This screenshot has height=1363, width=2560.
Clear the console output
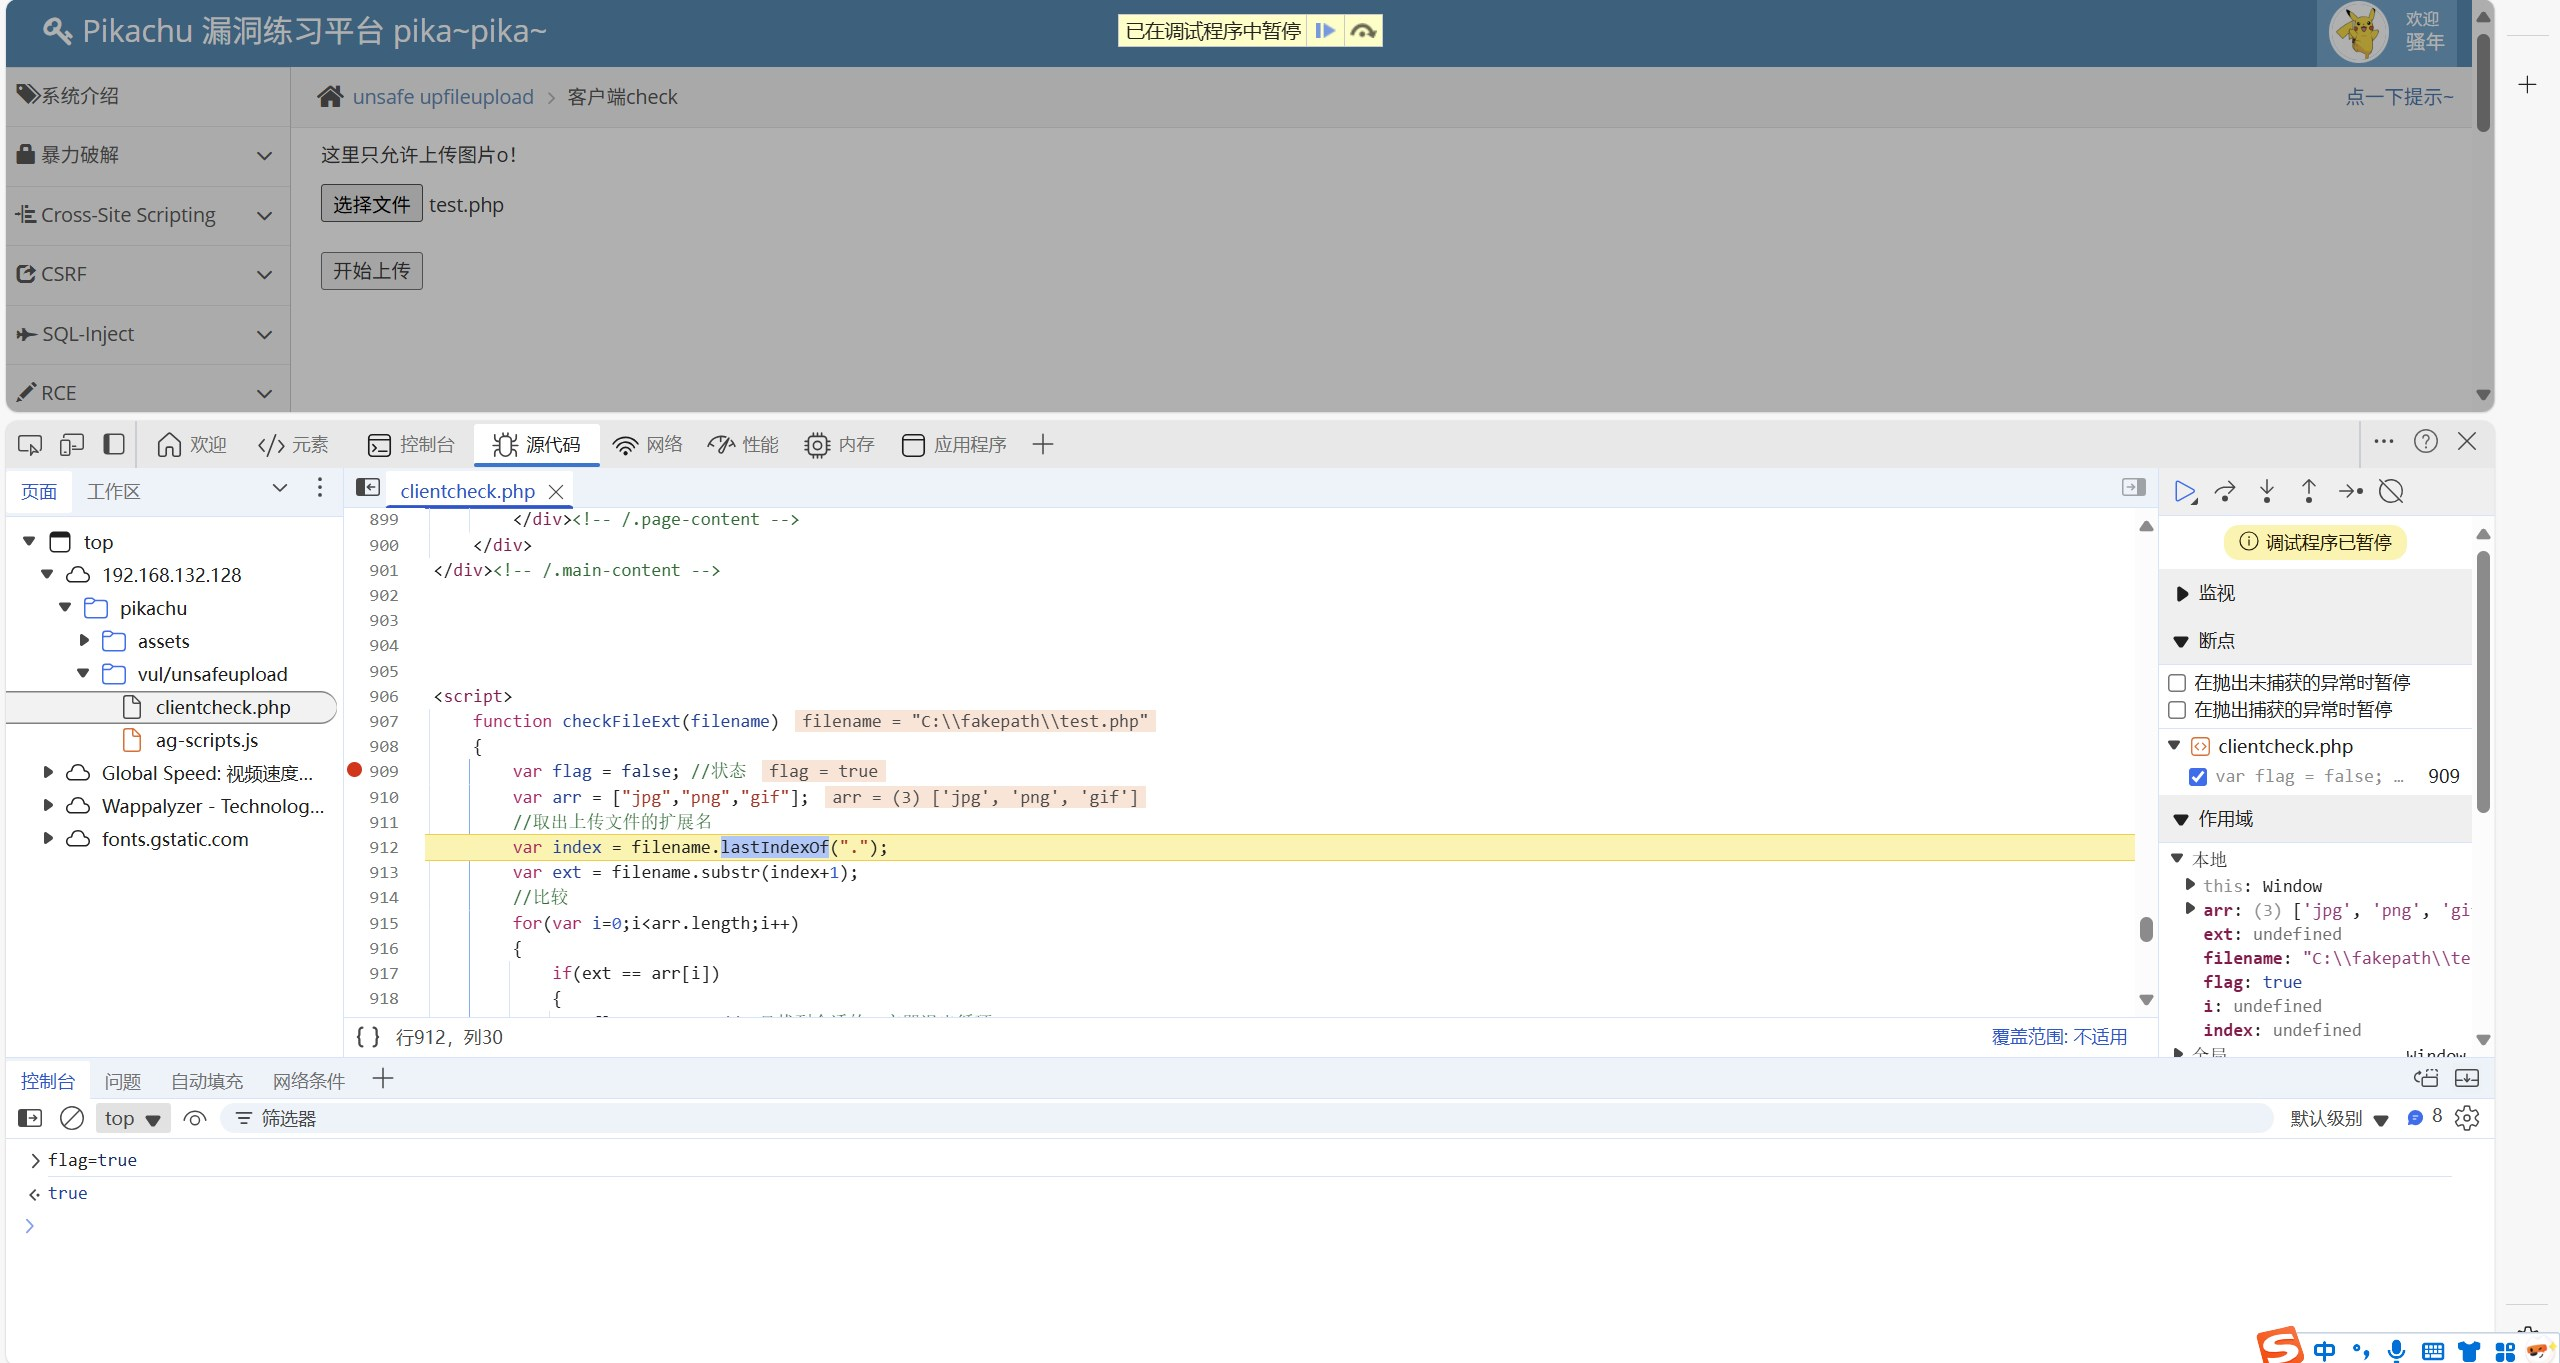(72, 1118)
